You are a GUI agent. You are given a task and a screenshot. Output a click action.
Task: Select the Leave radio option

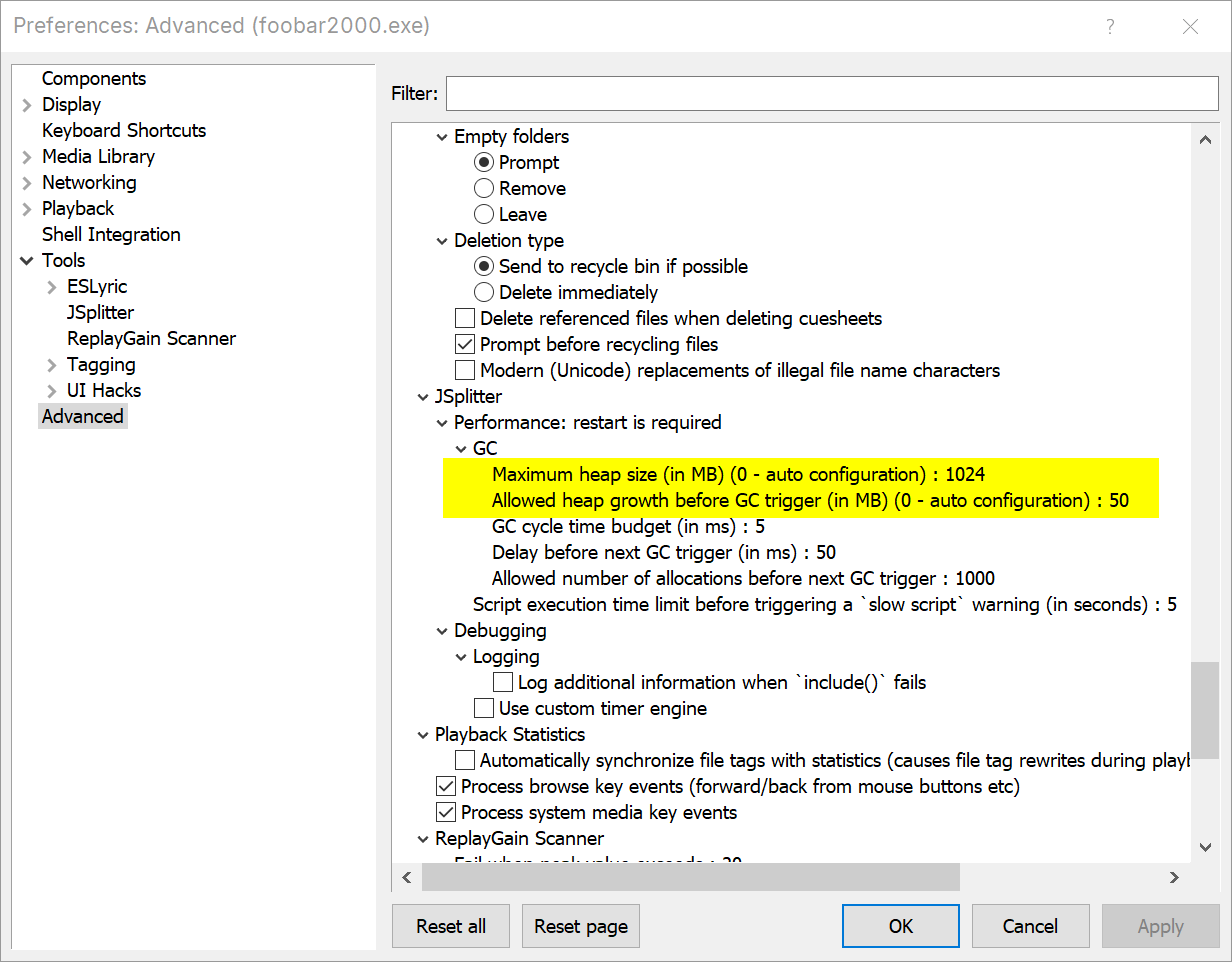[484, 214]
